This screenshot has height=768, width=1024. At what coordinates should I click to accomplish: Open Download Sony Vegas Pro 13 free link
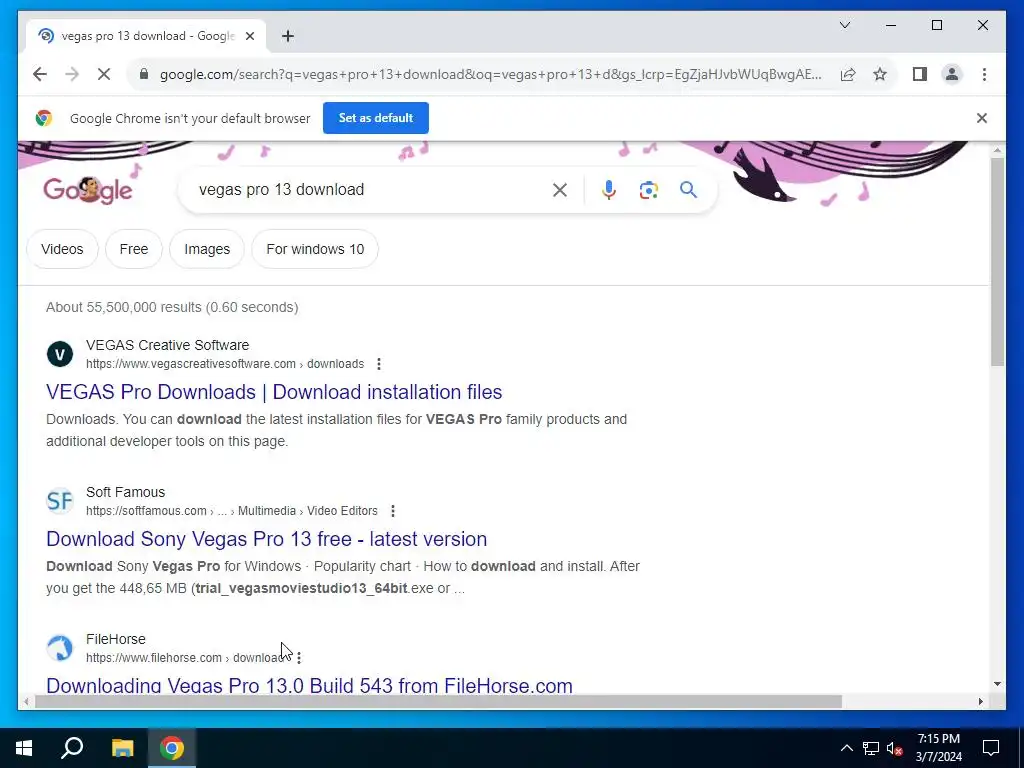266,539
